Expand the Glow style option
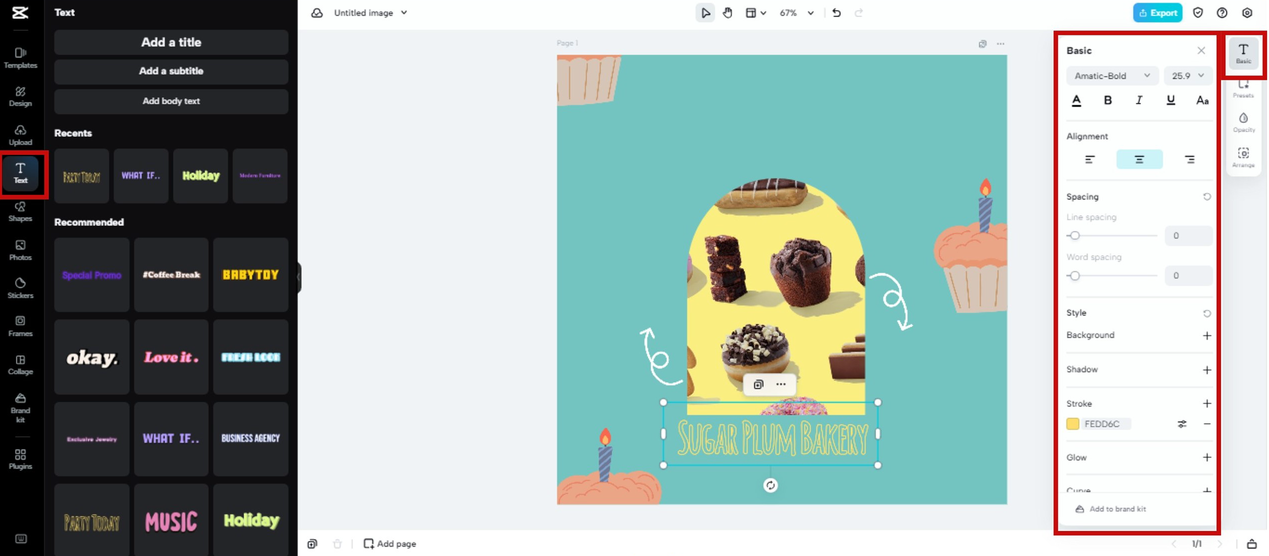The width and height of the screenshot is (1269, 556). [x=1207, y=458]
